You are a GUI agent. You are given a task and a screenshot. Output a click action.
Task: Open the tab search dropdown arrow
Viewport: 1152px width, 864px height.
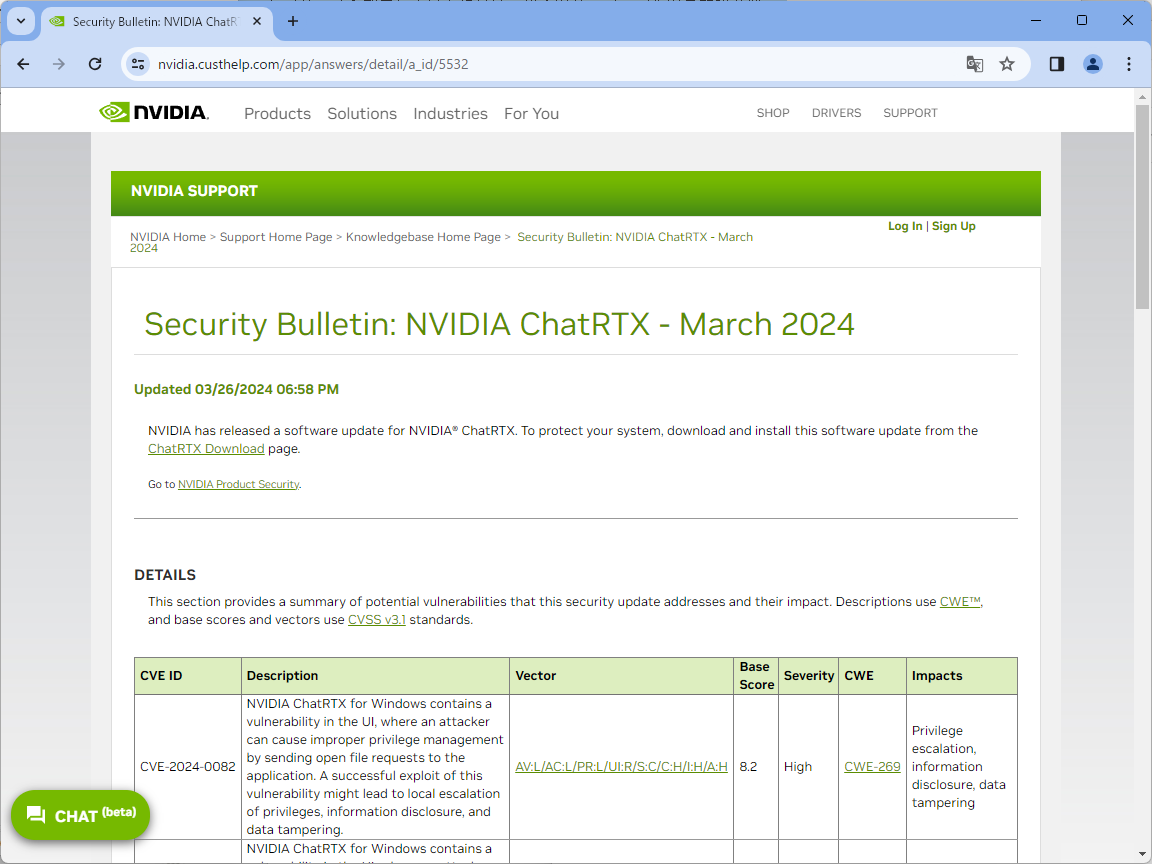(x=21, y=21)
